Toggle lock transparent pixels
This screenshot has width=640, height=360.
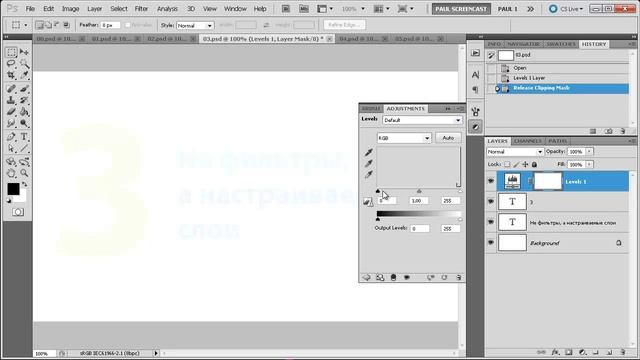507,164
